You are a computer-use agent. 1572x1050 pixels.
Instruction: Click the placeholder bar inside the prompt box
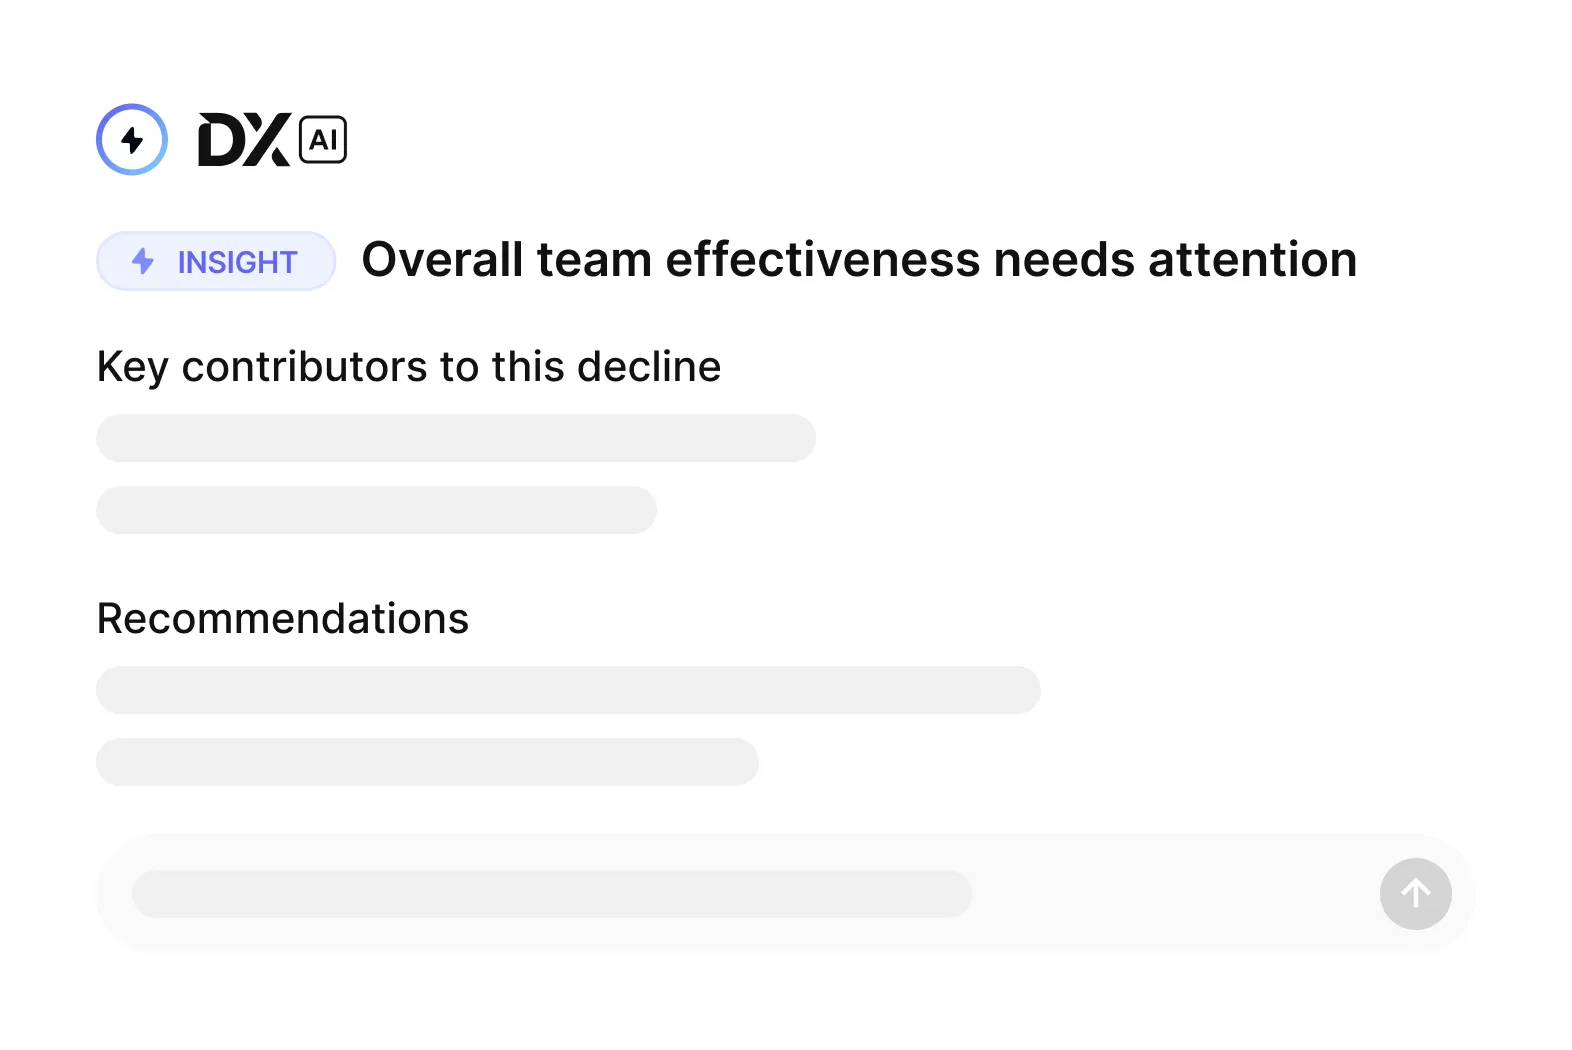point(552,893)
